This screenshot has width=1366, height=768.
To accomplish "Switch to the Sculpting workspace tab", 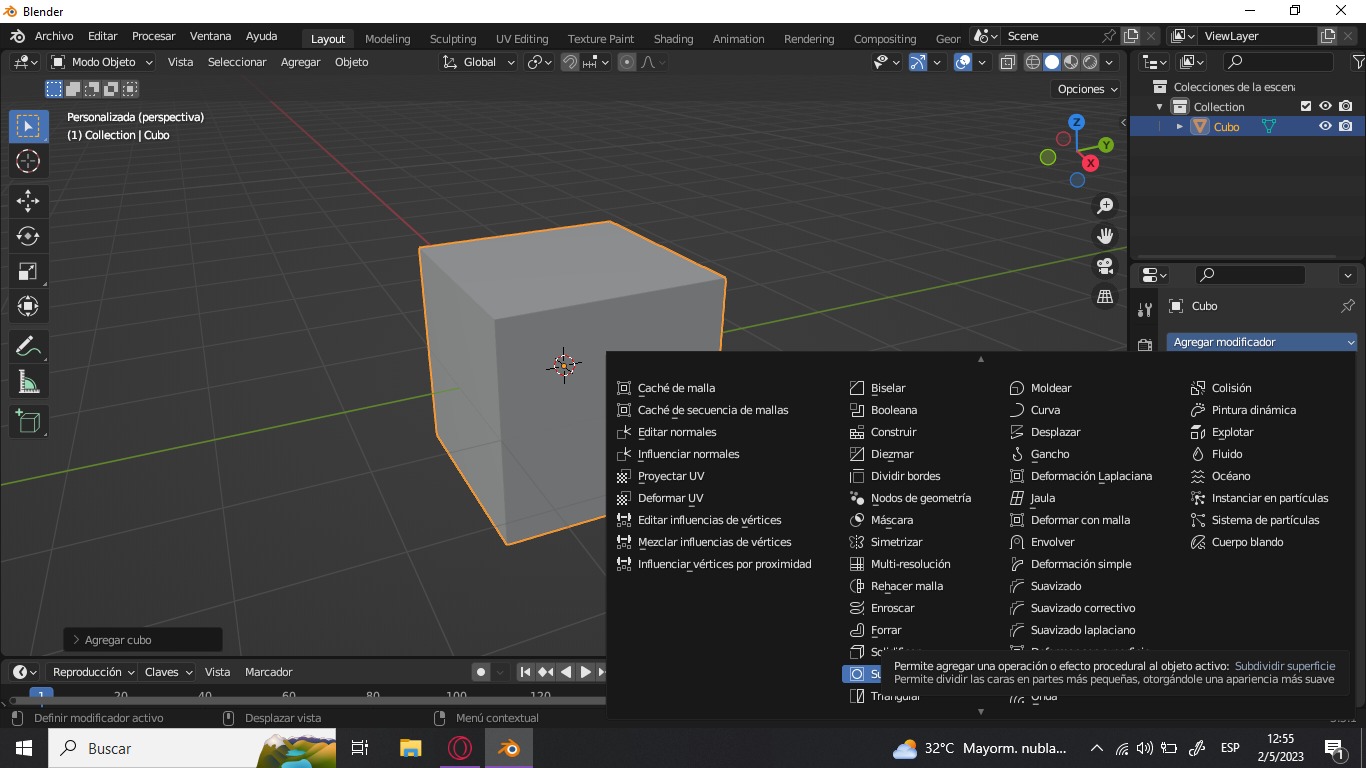I will pos(453,39).
